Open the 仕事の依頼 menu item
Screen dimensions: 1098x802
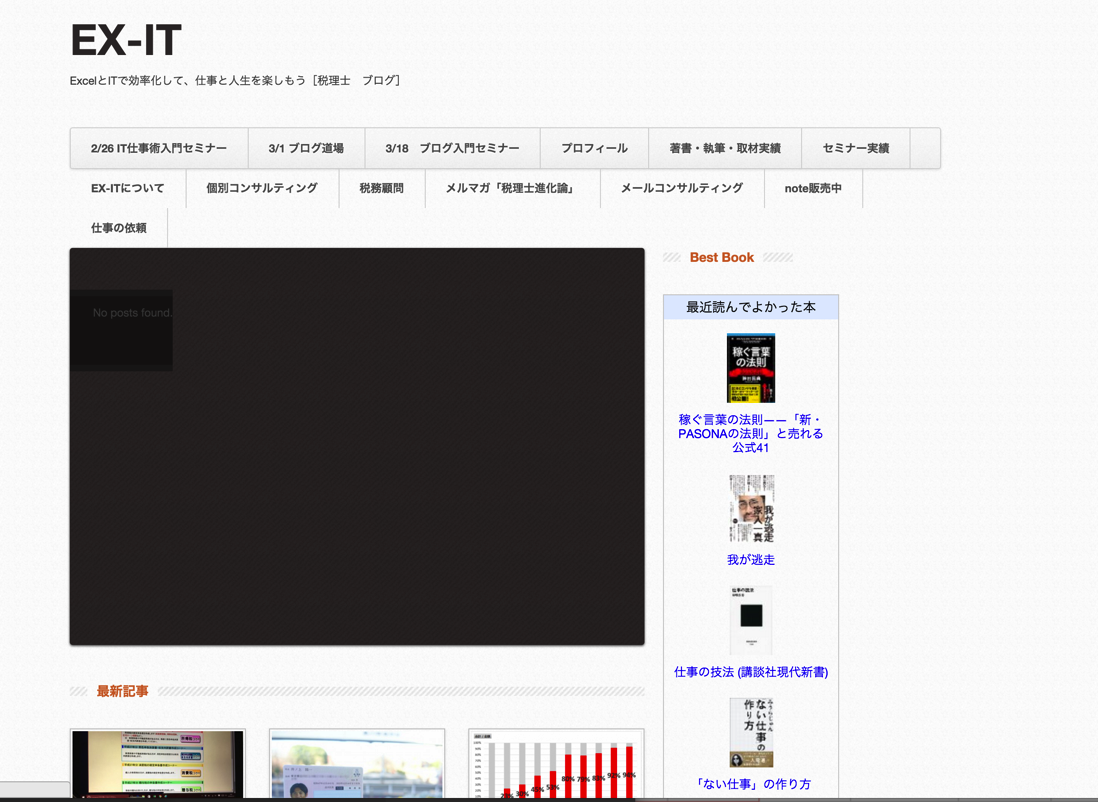pos(118,228)
